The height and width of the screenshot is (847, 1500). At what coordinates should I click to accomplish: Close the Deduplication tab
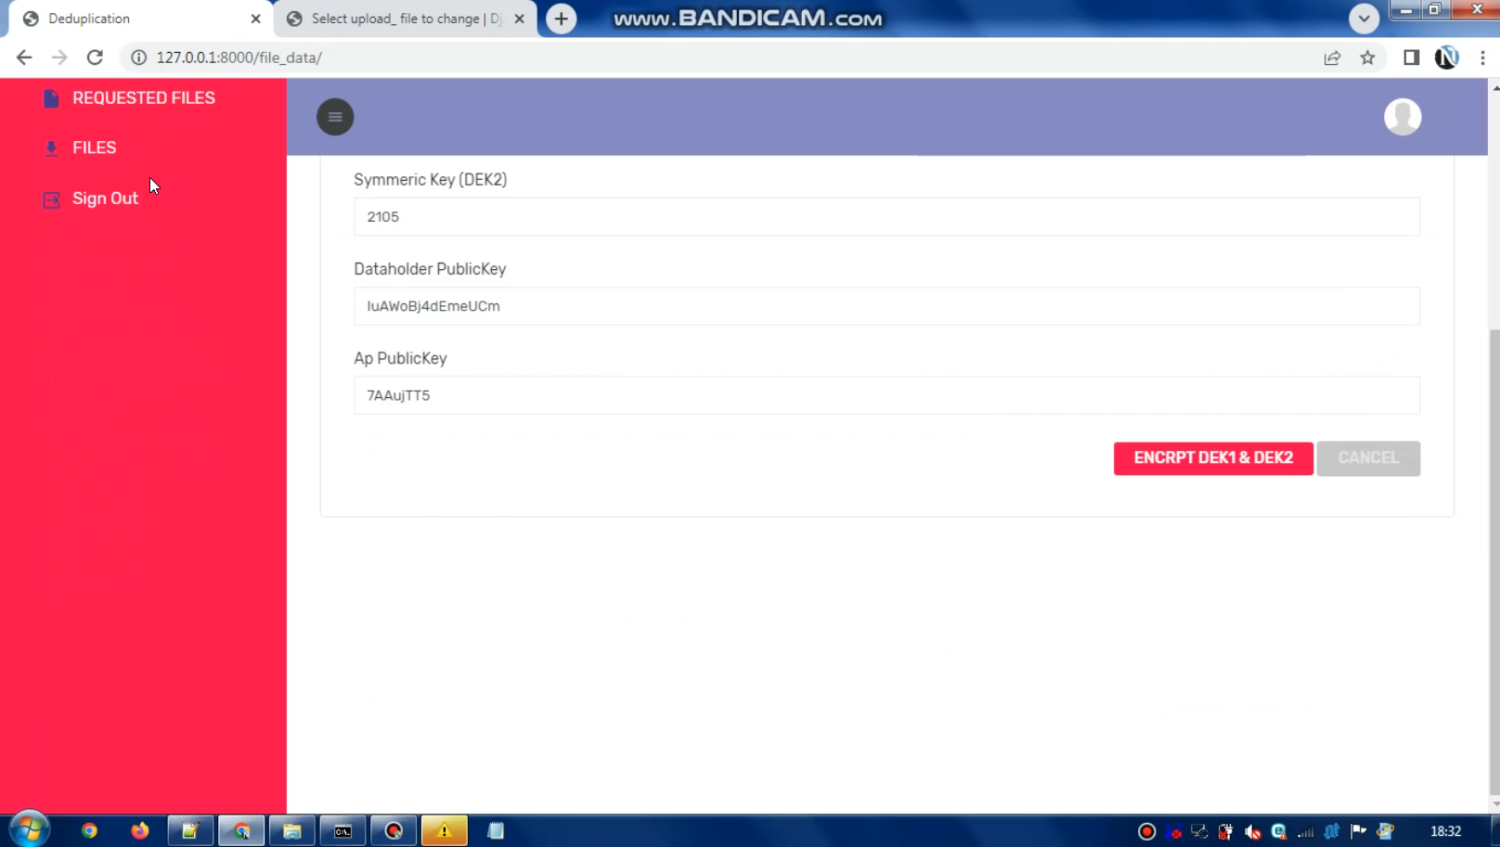(256, 19)
